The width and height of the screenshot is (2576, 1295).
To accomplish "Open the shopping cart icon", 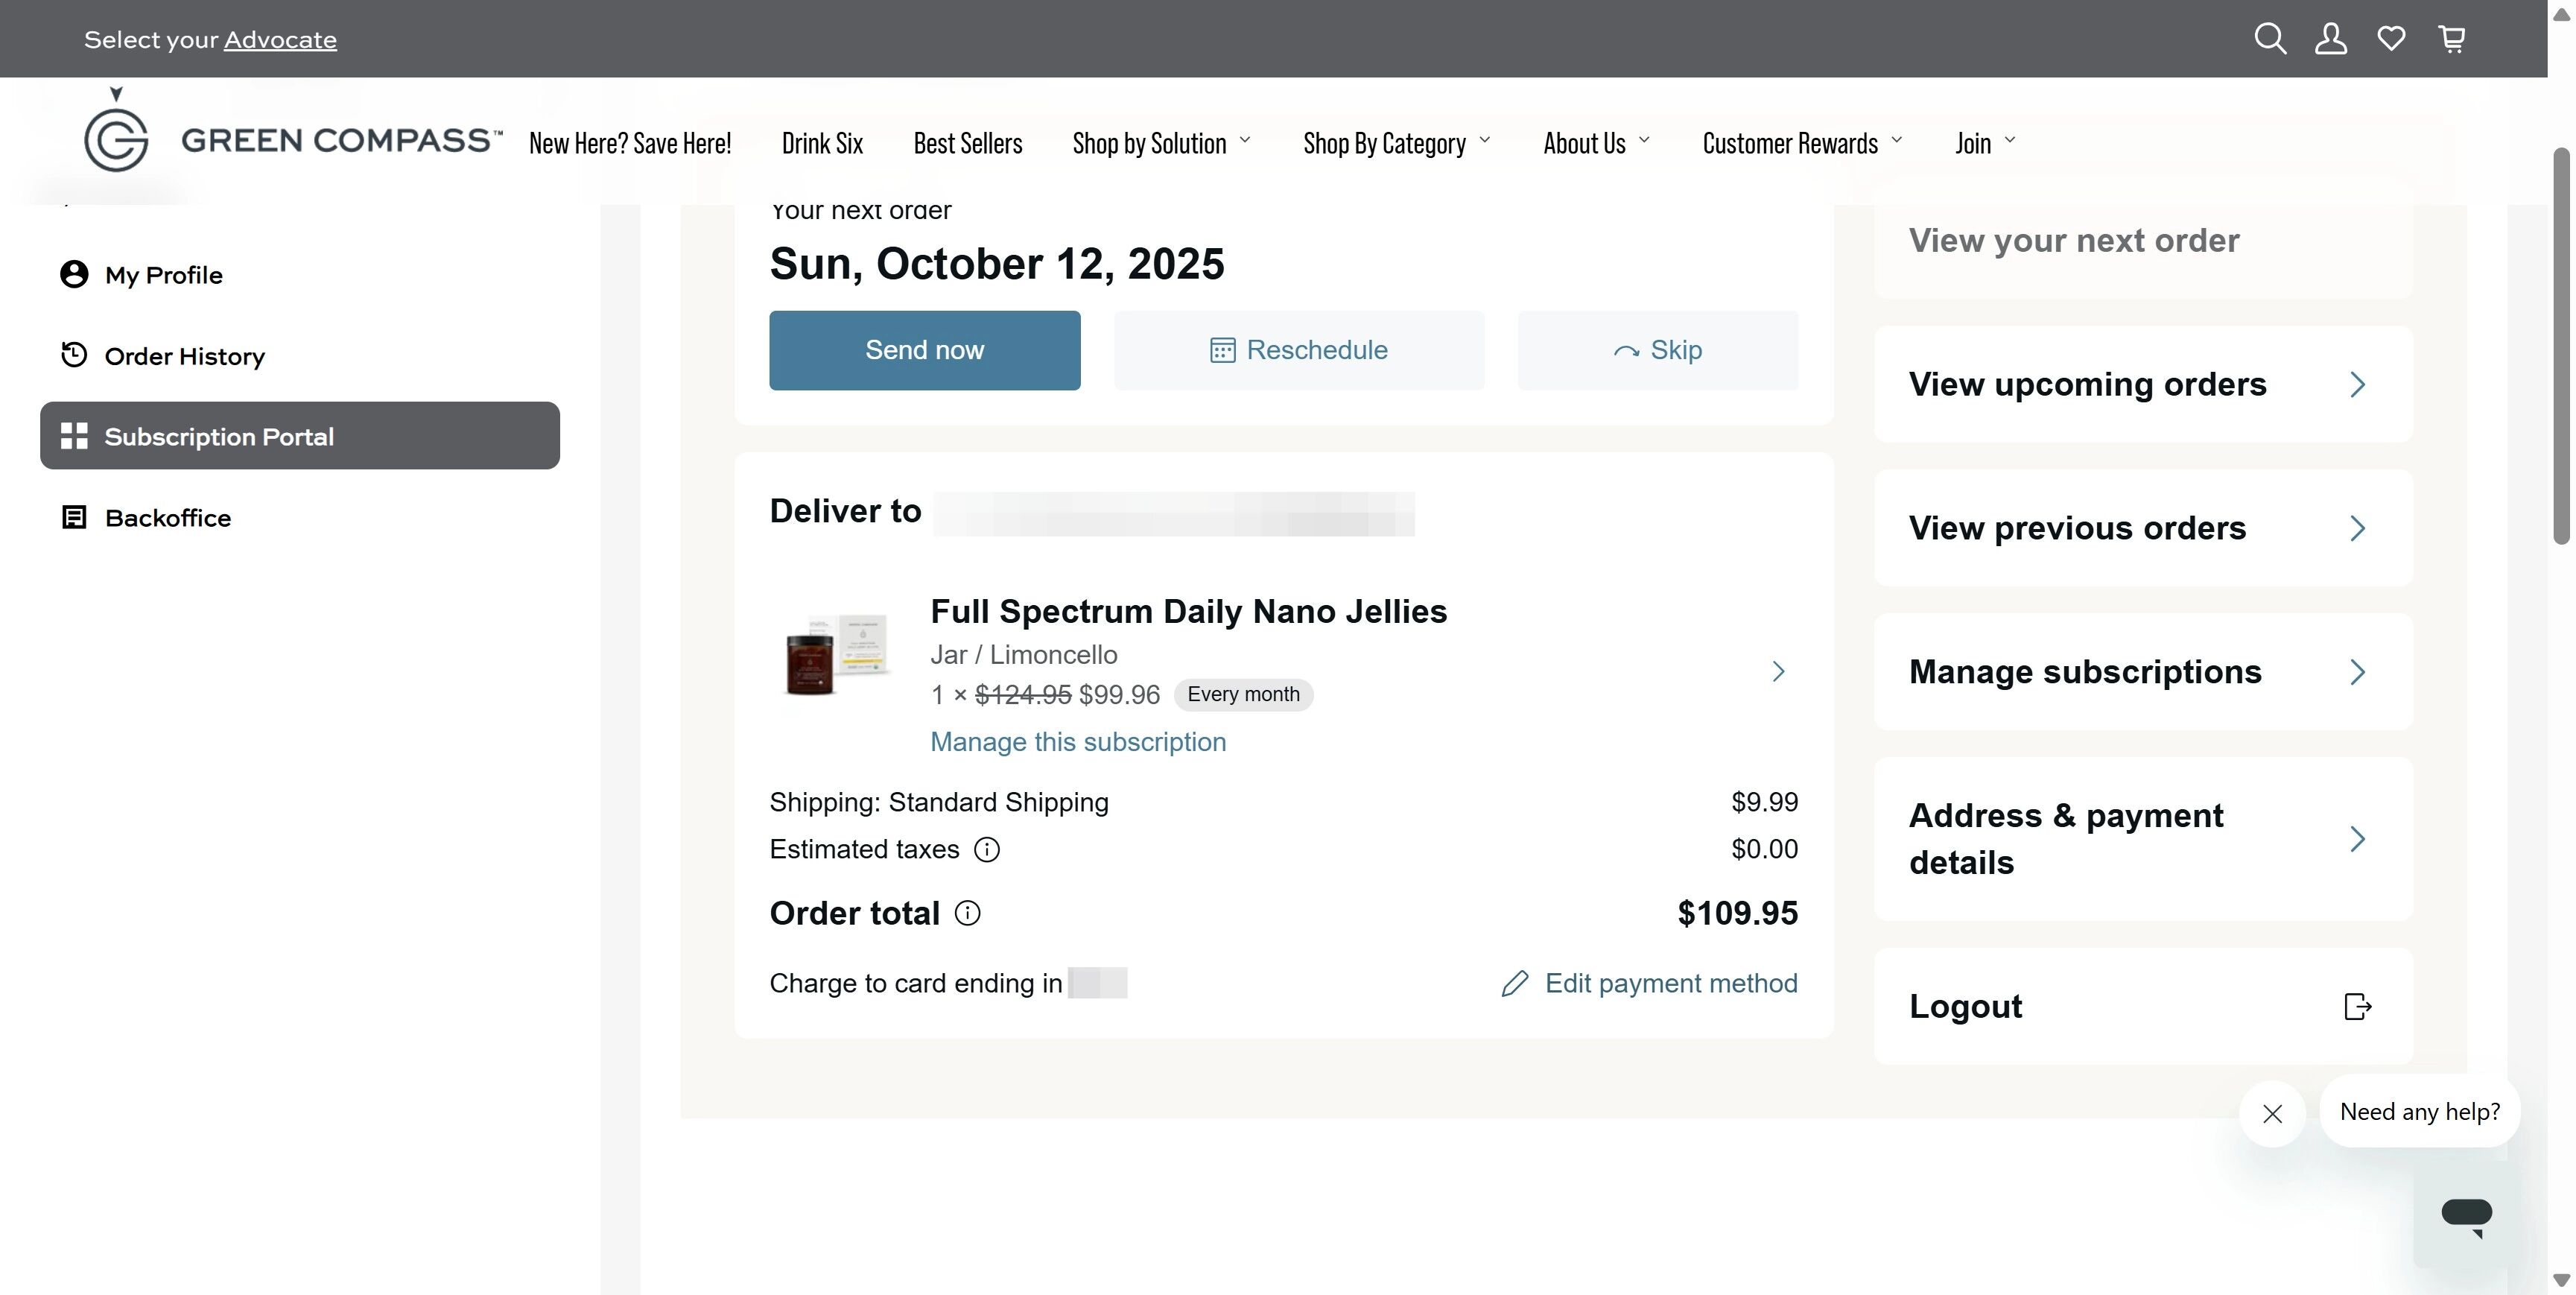I will (x=2452, y=39).
